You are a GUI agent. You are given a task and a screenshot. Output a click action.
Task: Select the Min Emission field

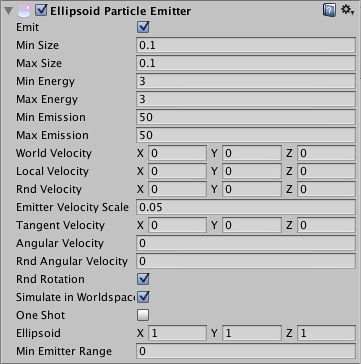click(246, 117)
